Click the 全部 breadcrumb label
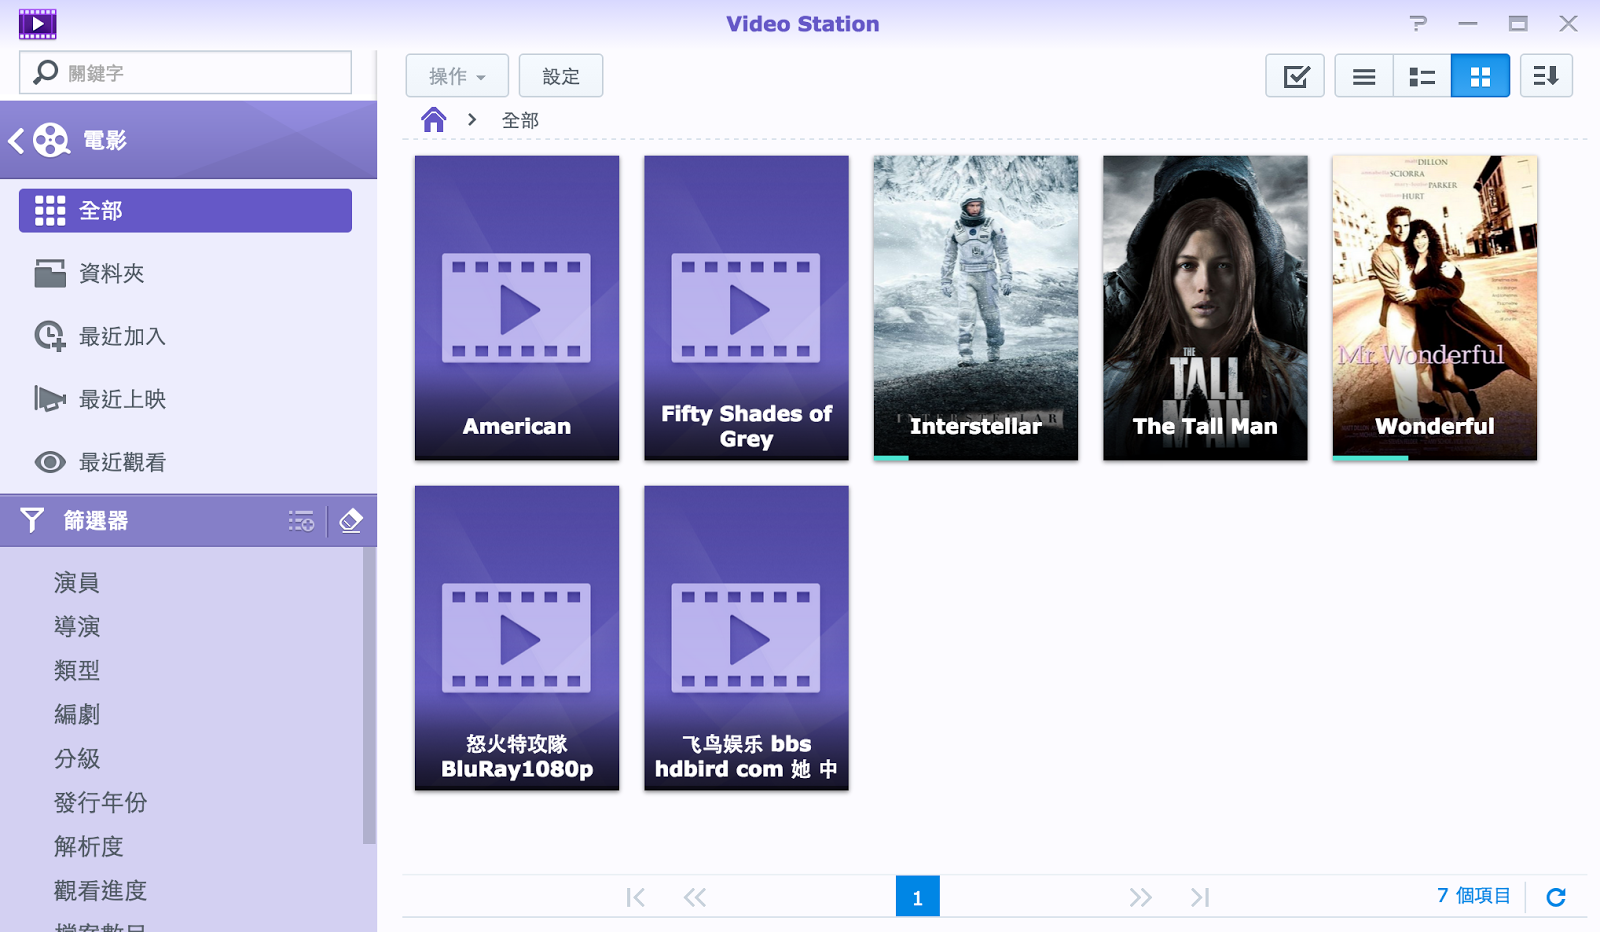Image resolution: width=1600 pixels, height=932 pixels. [520, 120]
